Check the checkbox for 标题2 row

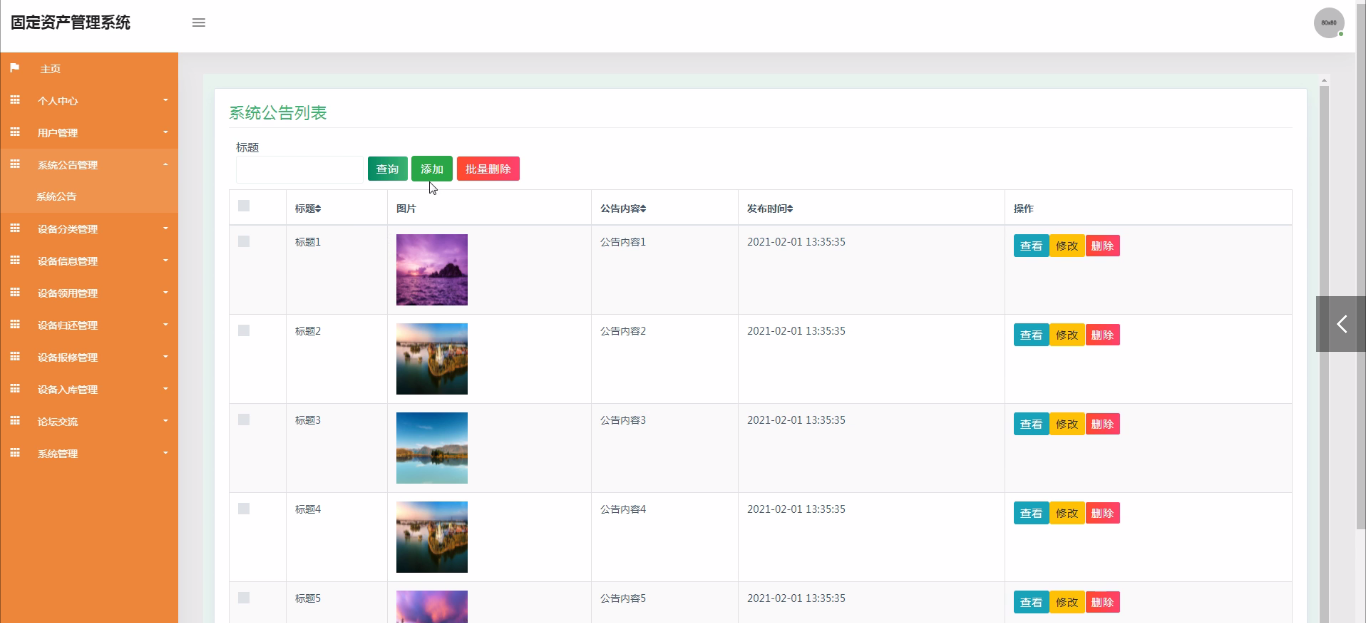(244, 331)
